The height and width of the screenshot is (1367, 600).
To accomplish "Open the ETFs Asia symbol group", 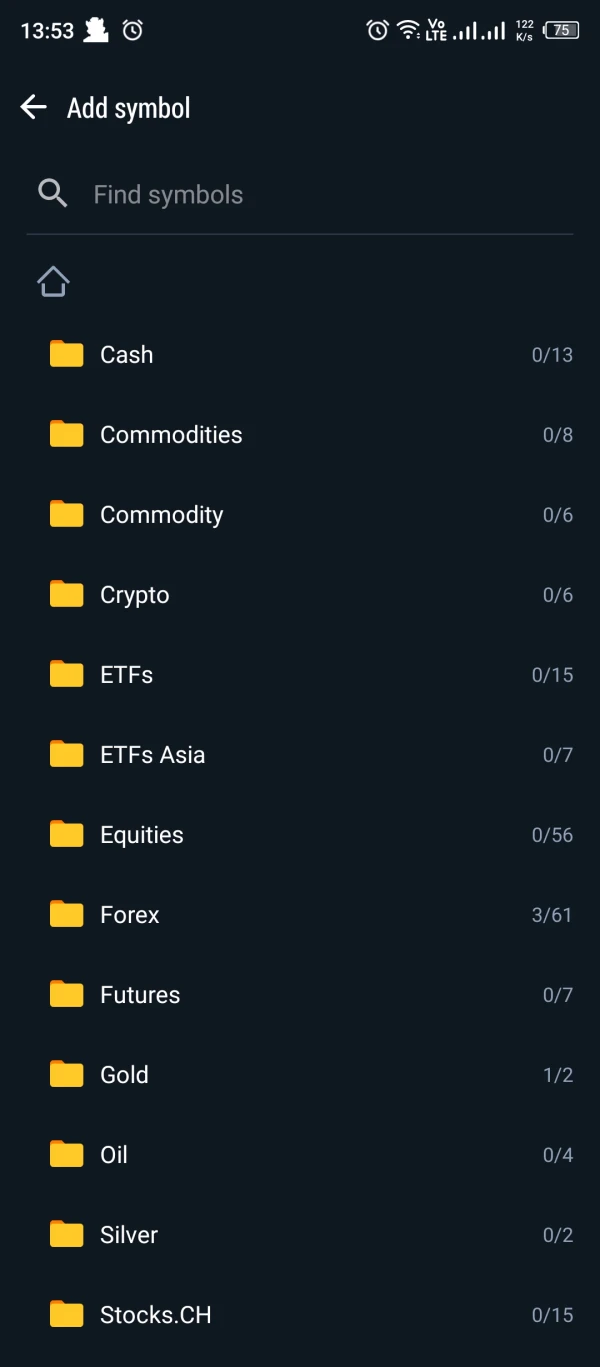I will (x=153, y=755).
